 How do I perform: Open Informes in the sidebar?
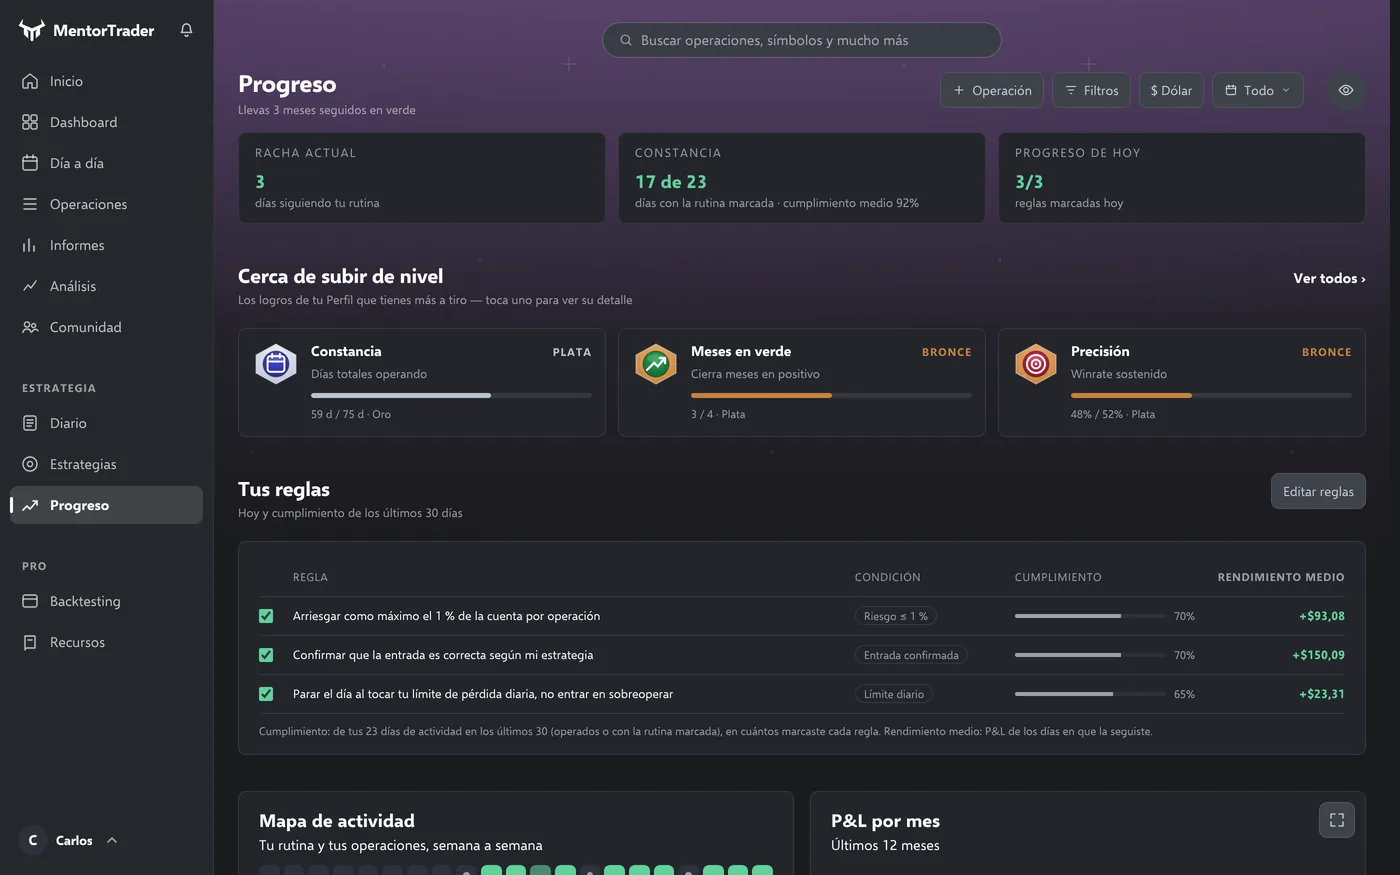106,245
